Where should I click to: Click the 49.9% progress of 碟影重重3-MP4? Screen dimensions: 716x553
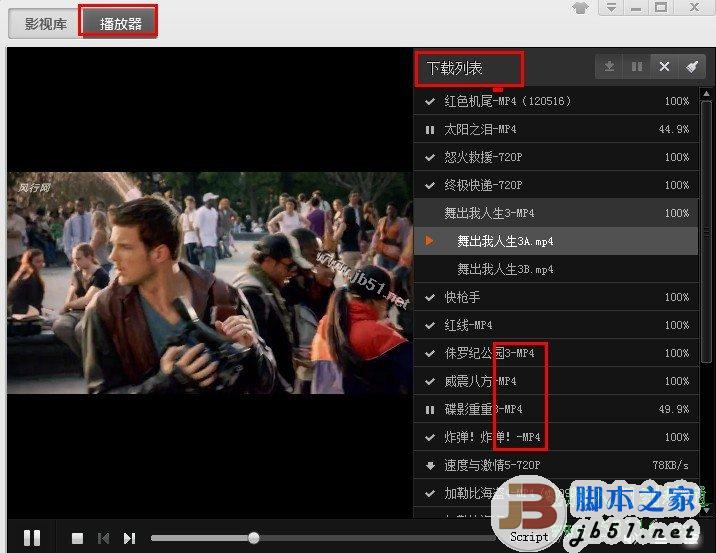[x=674, y=409]
